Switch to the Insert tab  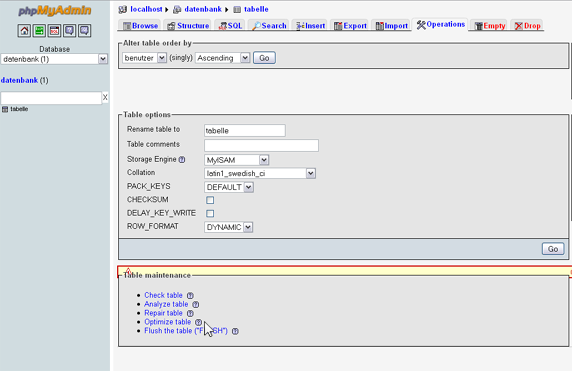[x=310, y=26]
